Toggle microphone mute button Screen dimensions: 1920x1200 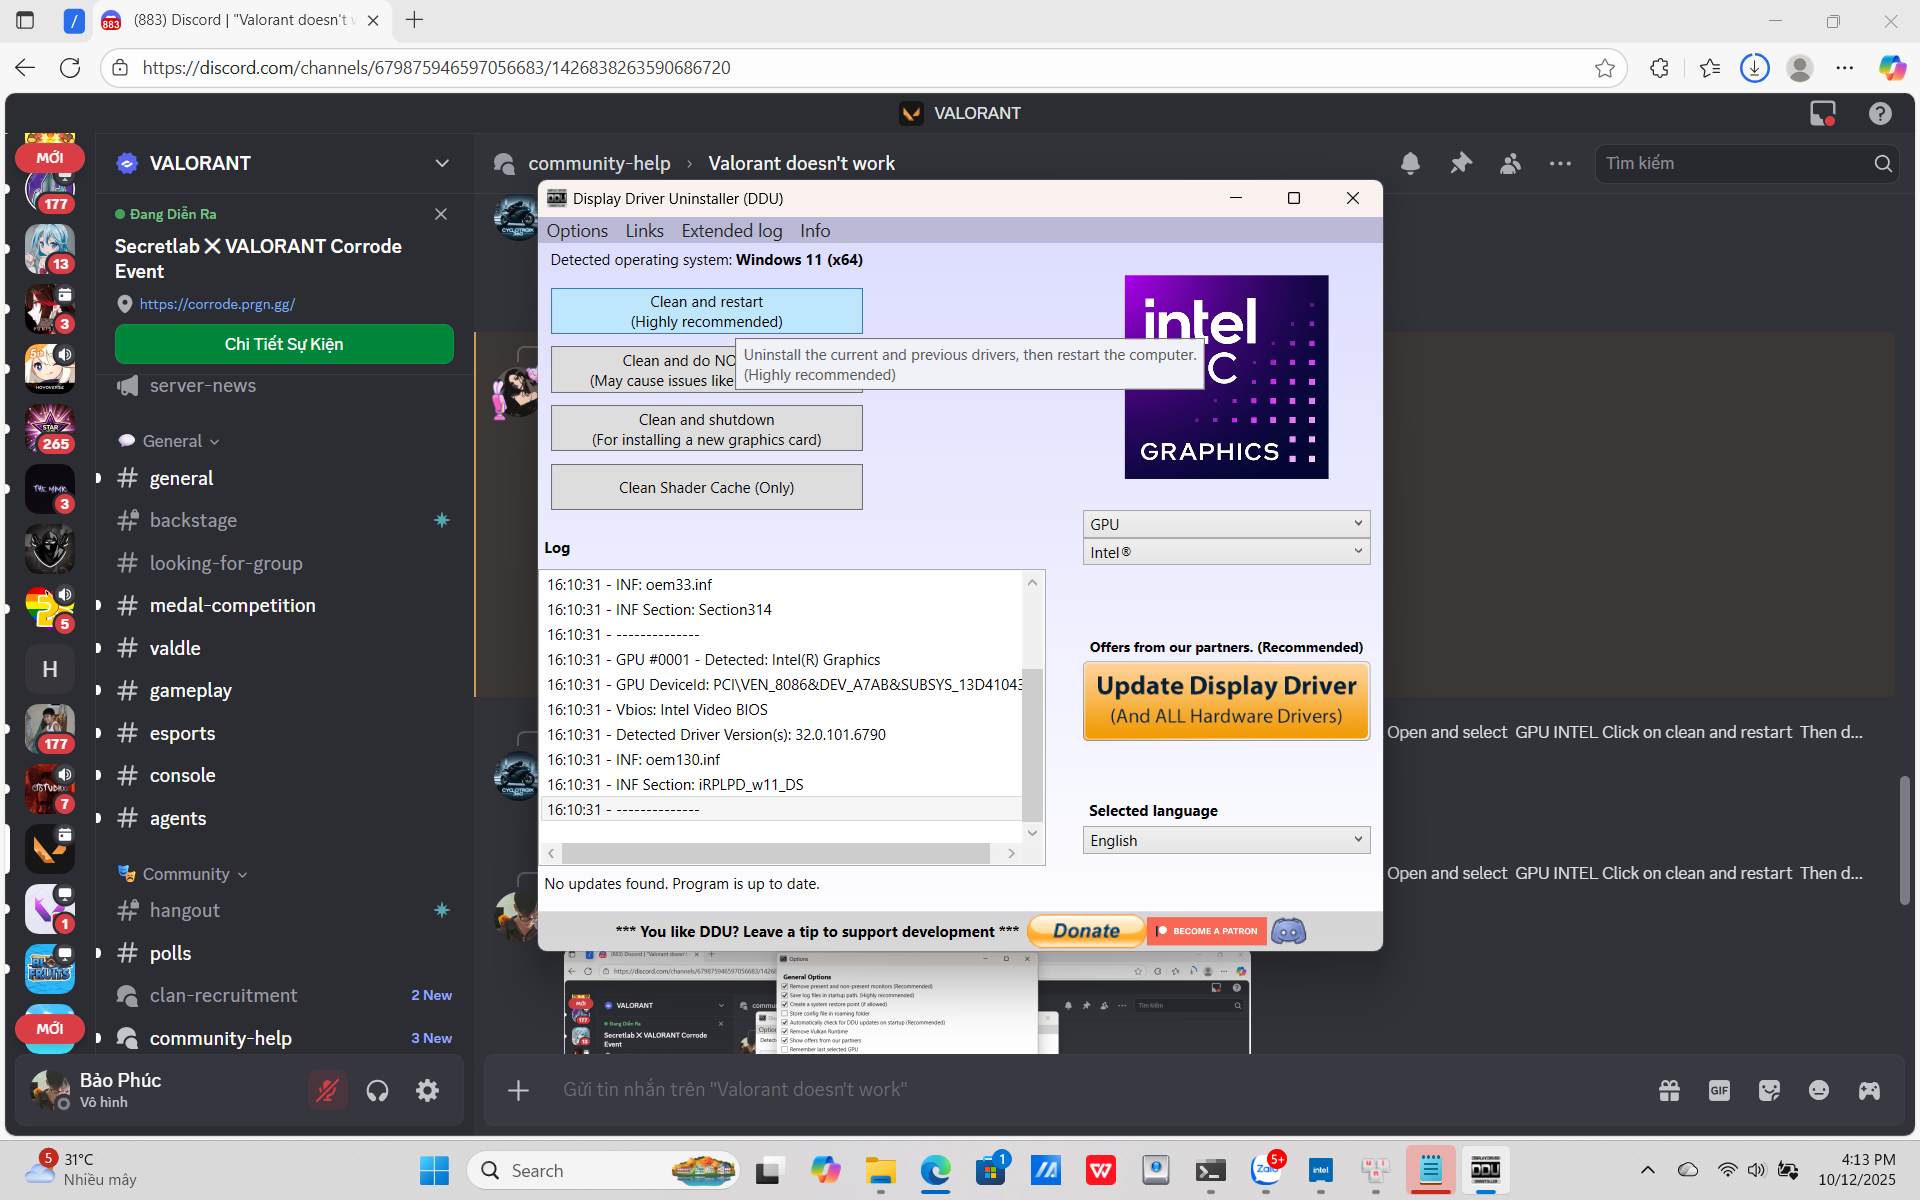pyautogui.click(x=327, y=1090)
